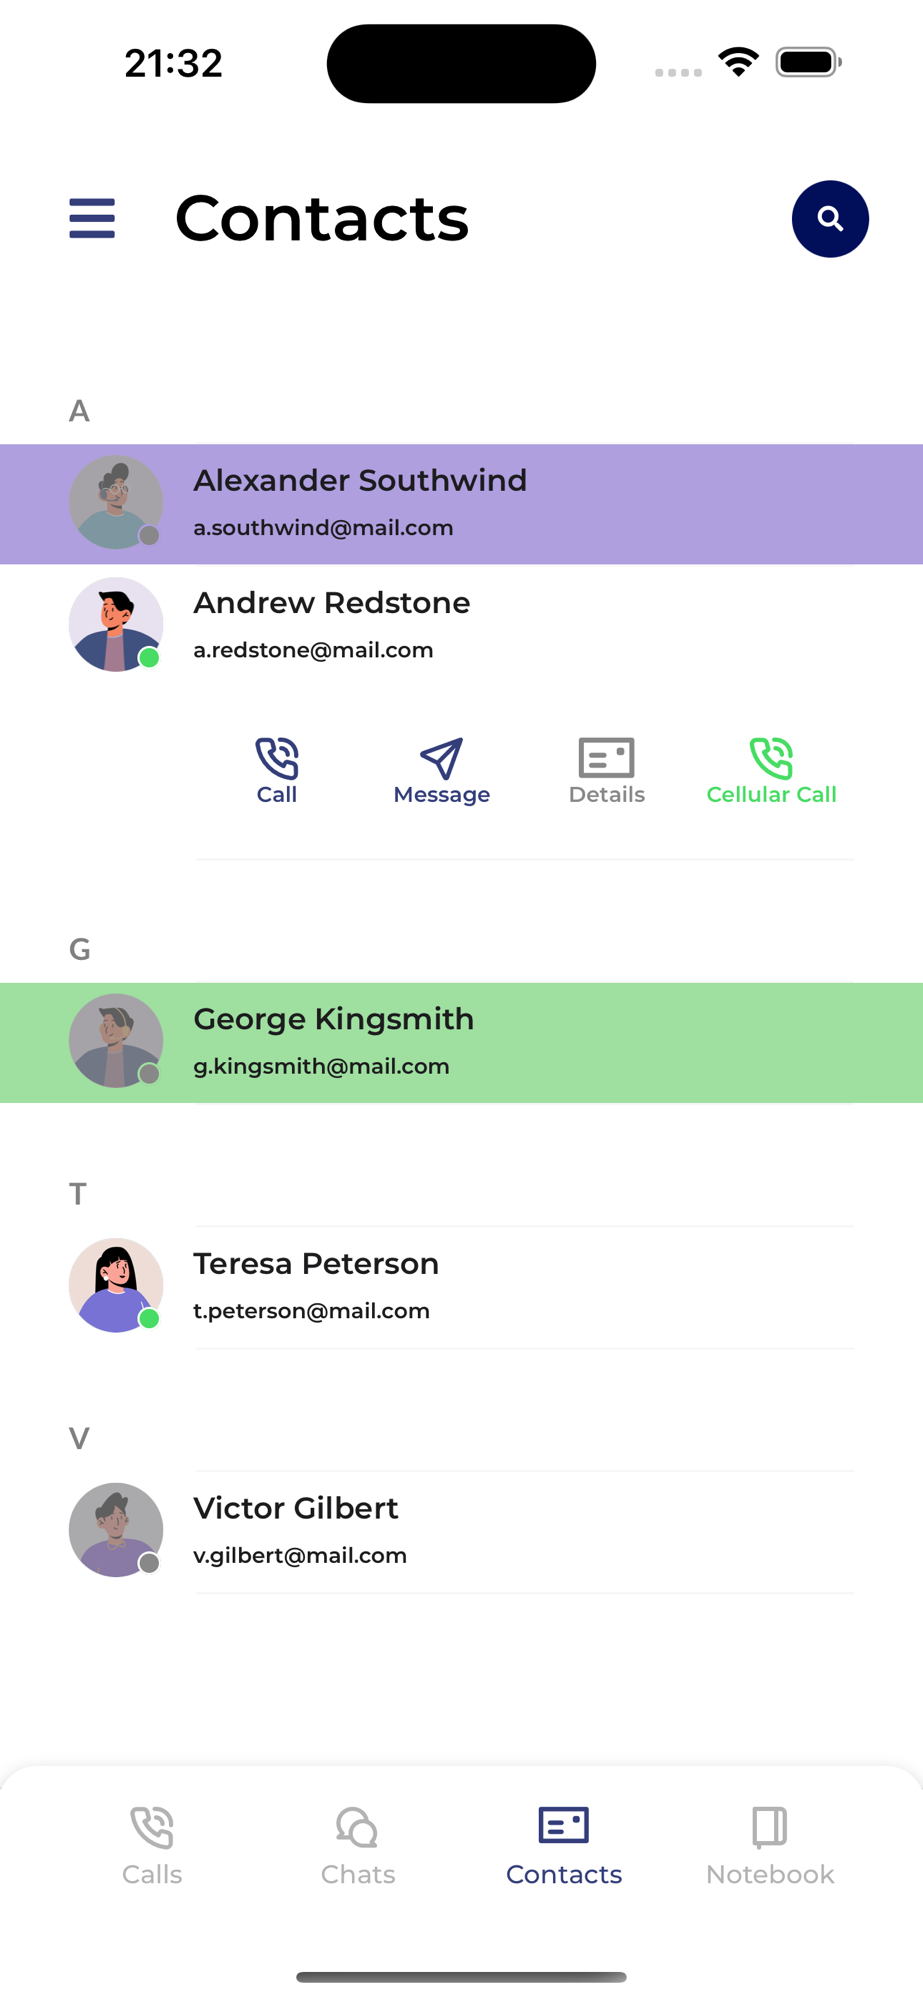Screen dimensions: 923x2000
Task: Open Details for Andrew Redstone
Action: tap(606, 771)
